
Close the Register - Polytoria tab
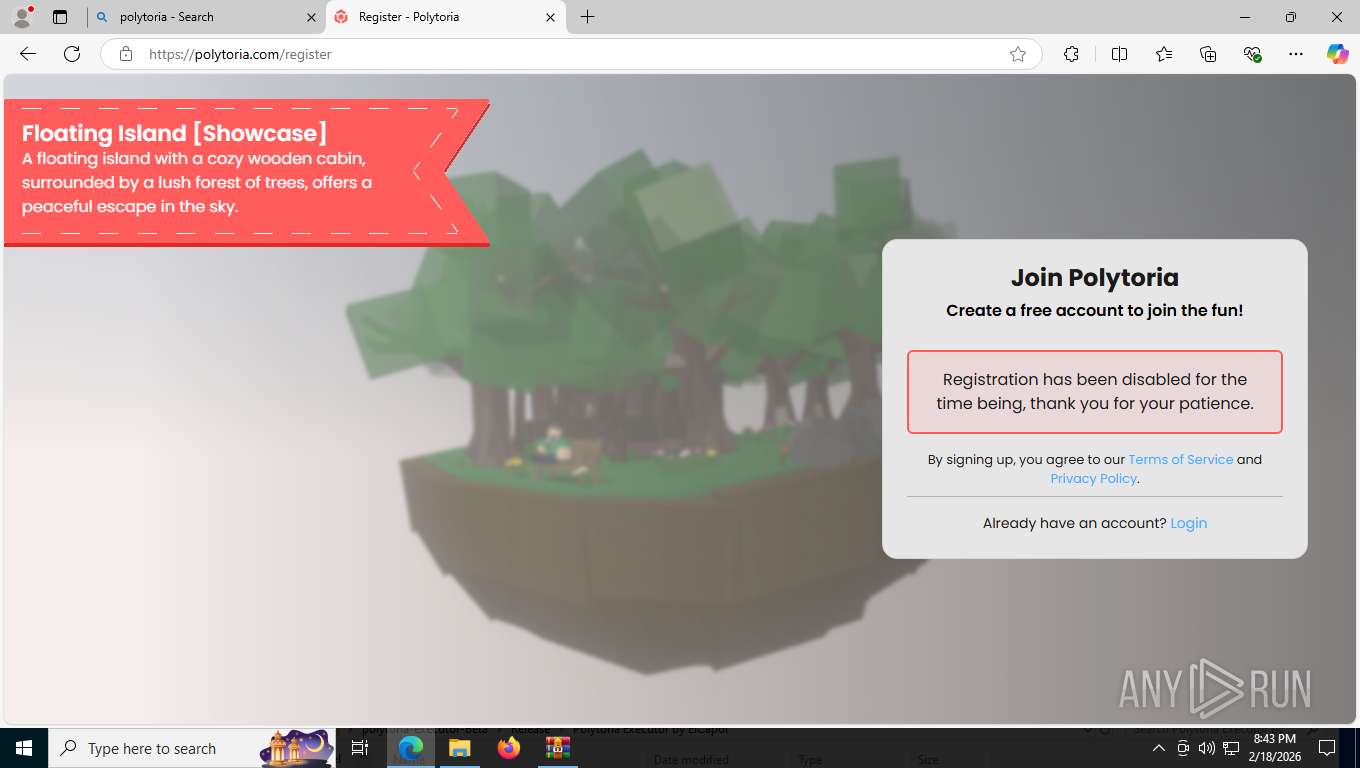550,17
